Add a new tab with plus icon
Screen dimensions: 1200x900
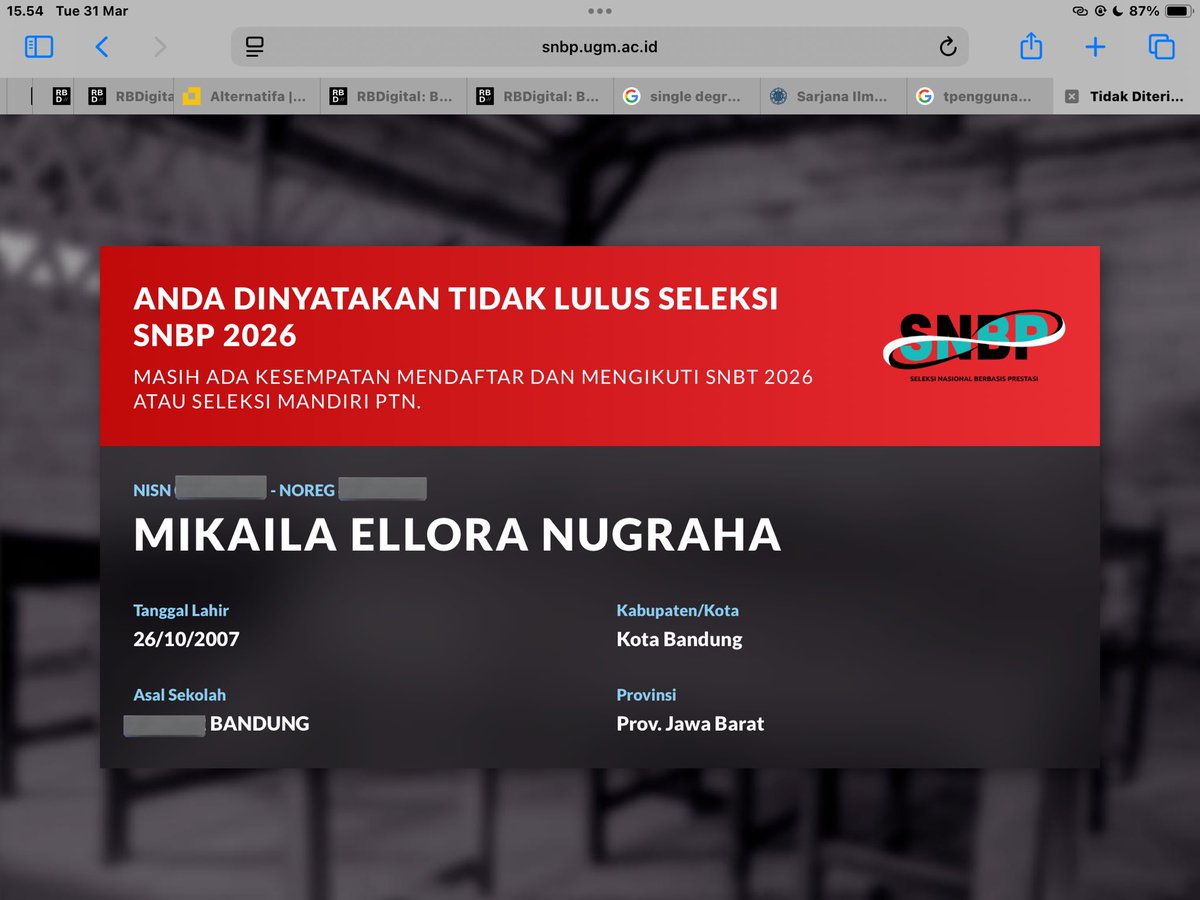pyautogui.click(x=1095, y=46)
